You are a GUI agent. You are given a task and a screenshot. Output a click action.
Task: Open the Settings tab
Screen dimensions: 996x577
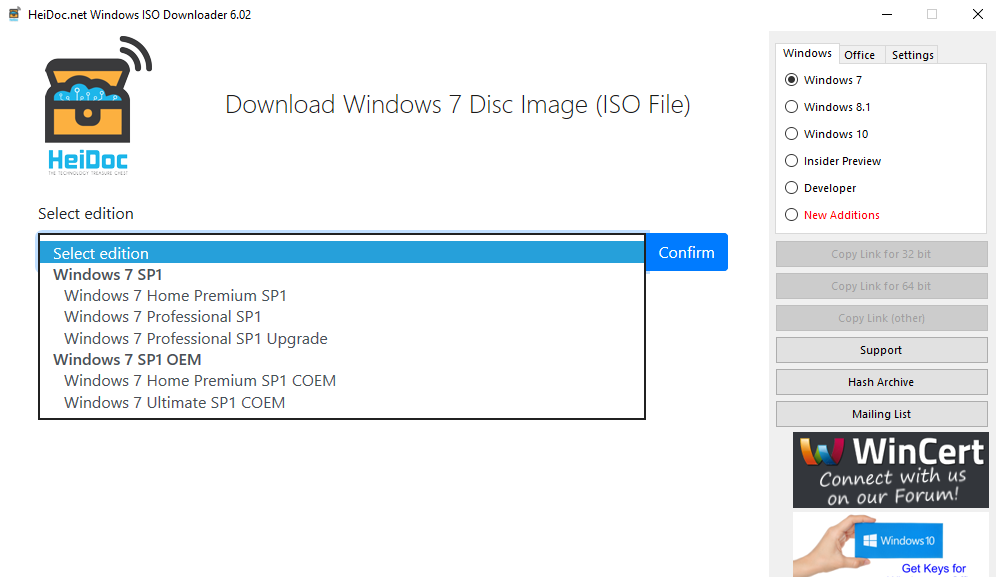tap(912, 55)
